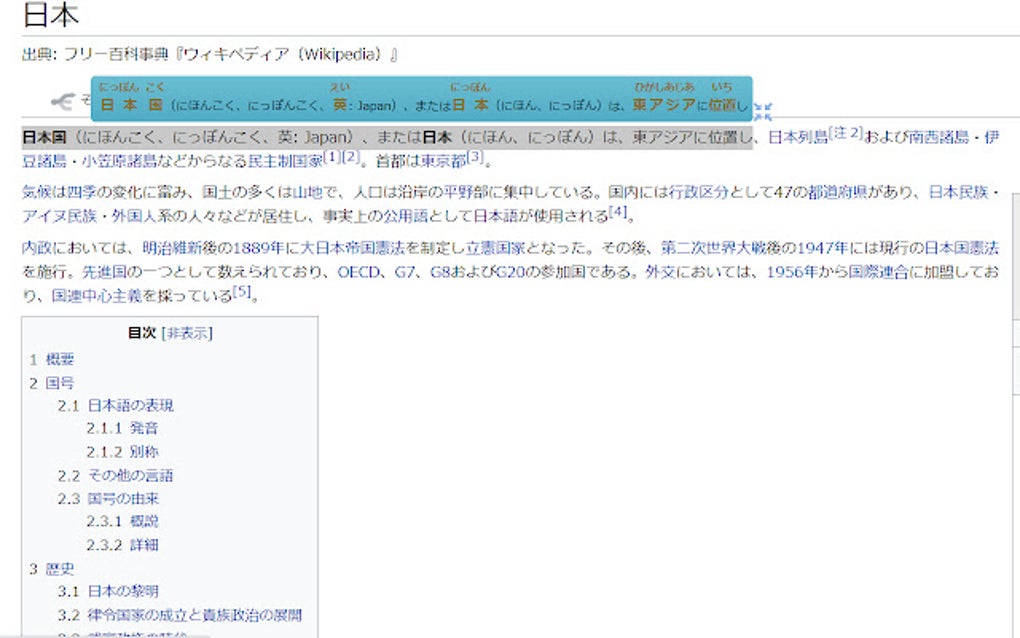Select 概要 in the table of contents
1020x638 pixels.
(60, 360)
